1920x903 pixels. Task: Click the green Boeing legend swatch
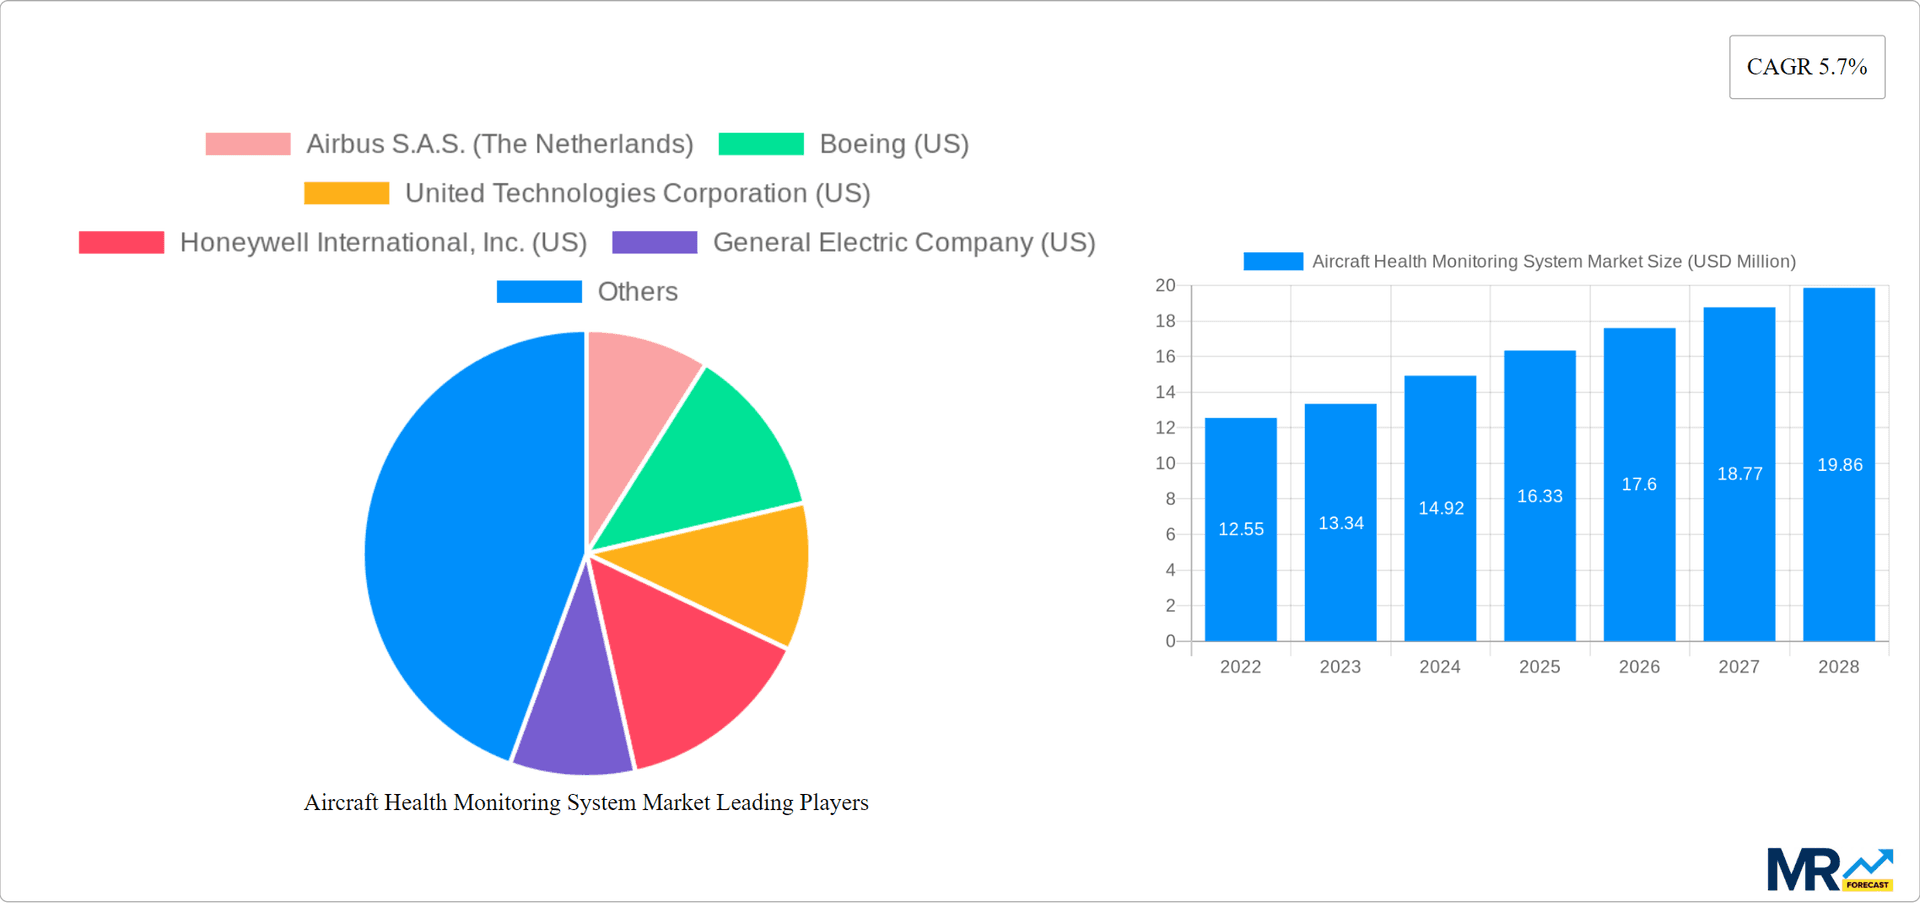[x=761, y=143]
